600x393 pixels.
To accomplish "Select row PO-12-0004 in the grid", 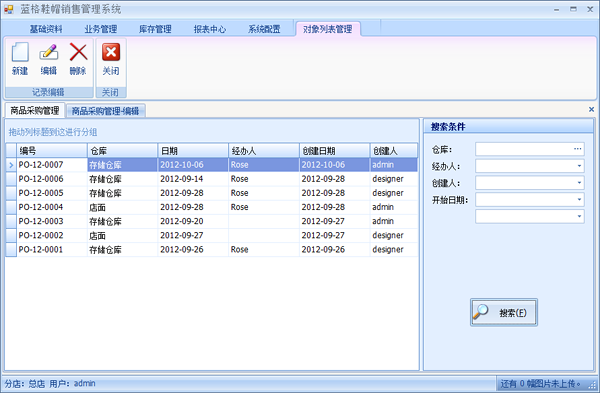I will click(x=212, y=207).
